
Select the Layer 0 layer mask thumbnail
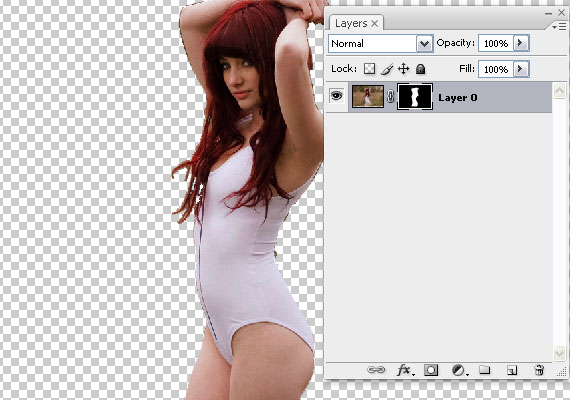414,96
